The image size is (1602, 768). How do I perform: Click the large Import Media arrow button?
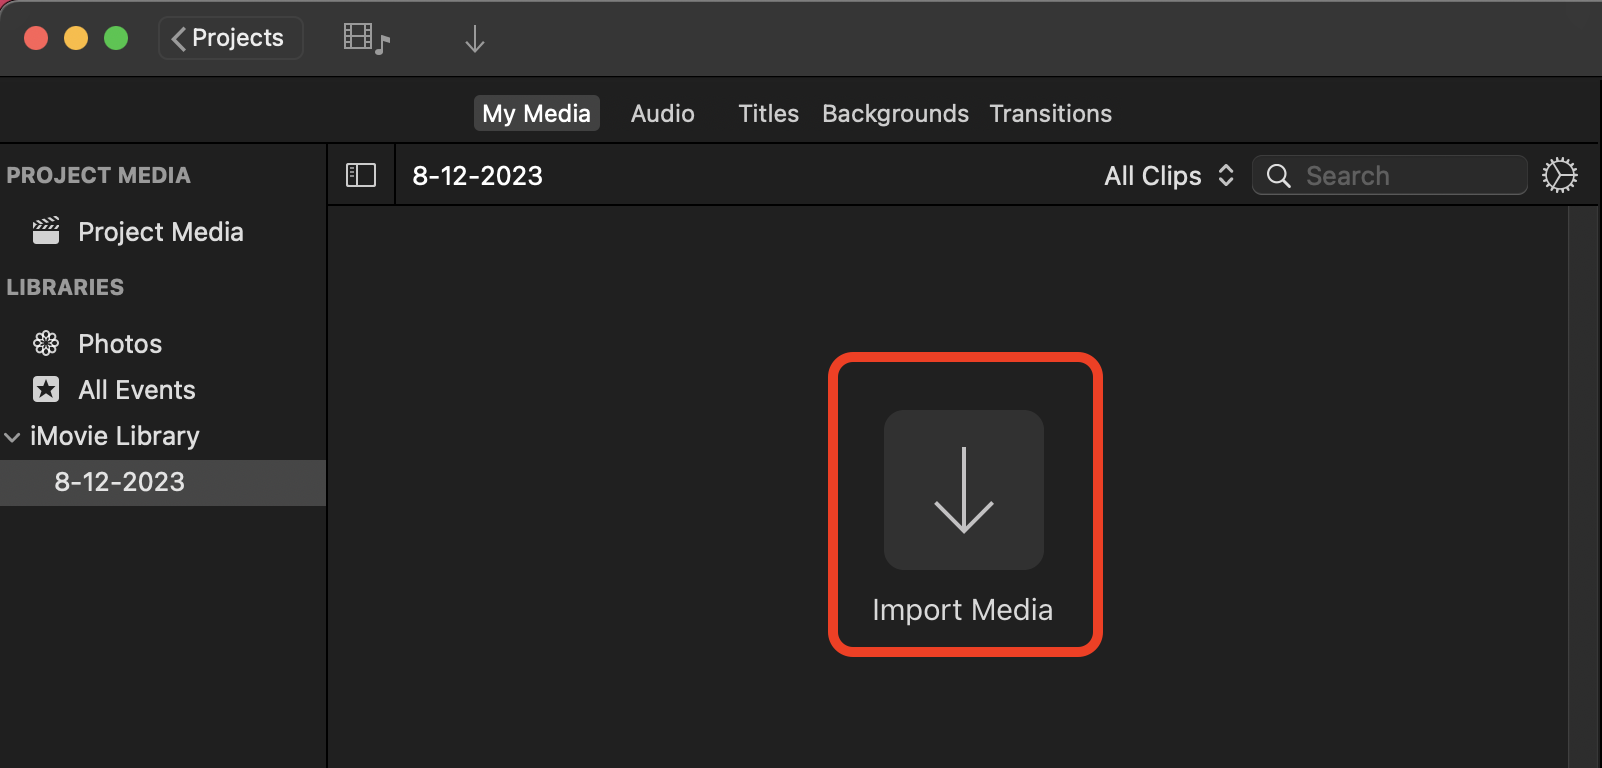point(963,490)
